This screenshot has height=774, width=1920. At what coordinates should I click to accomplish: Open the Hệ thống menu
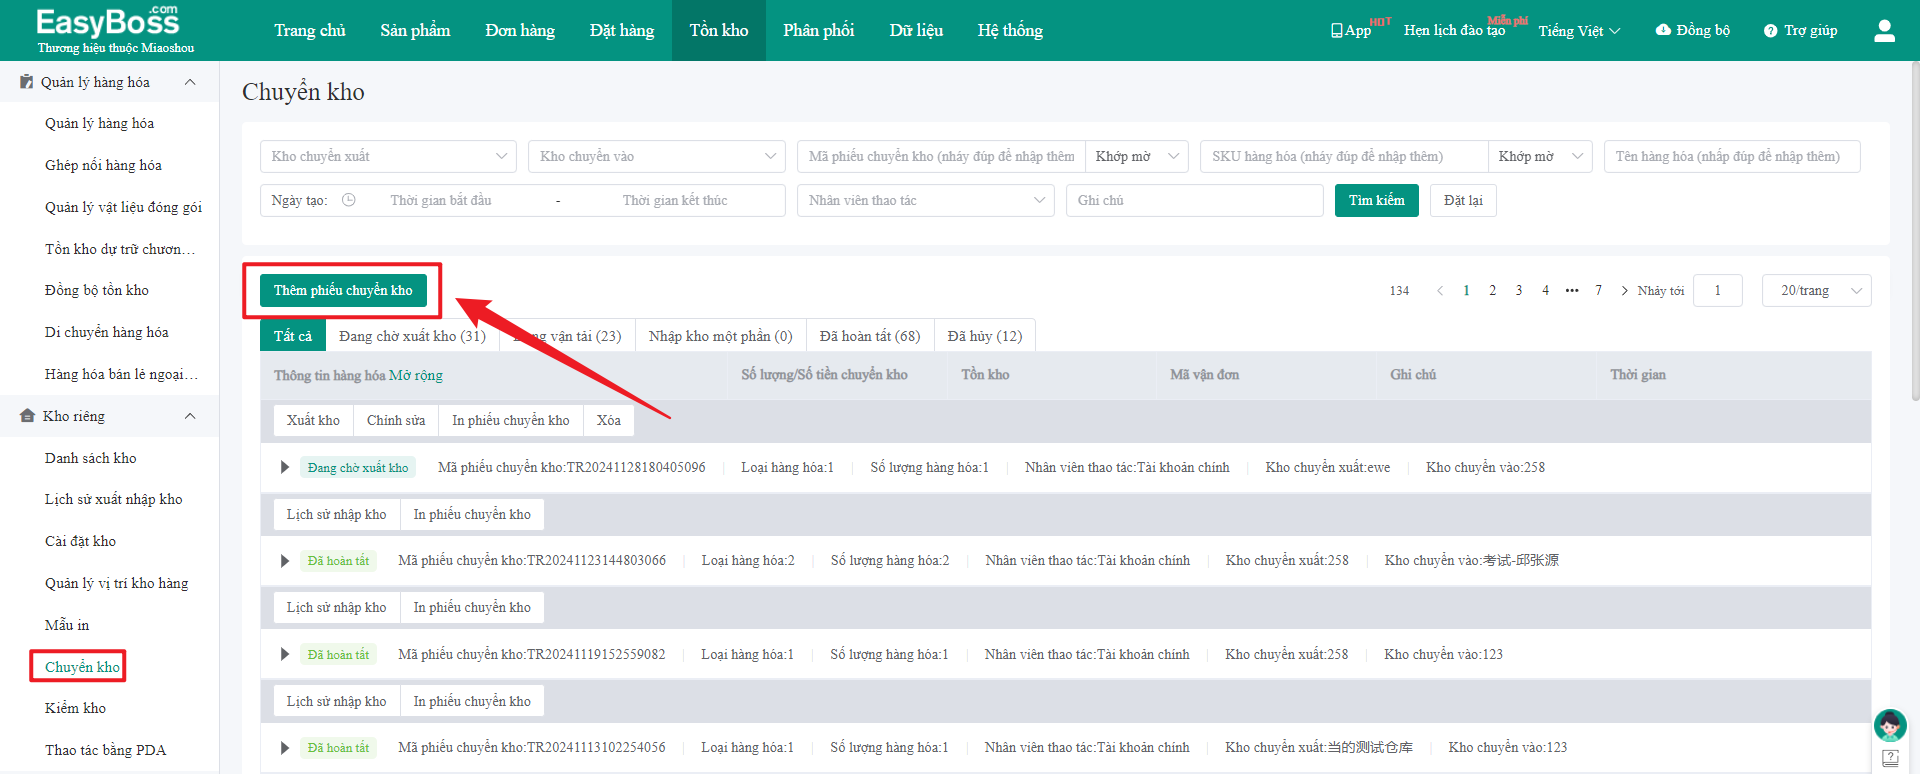[1010, 31]
